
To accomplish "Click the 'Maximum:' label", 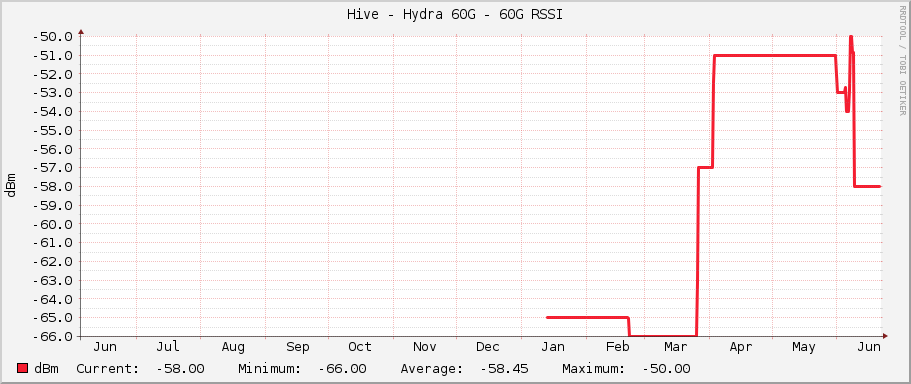I will 594,369.
